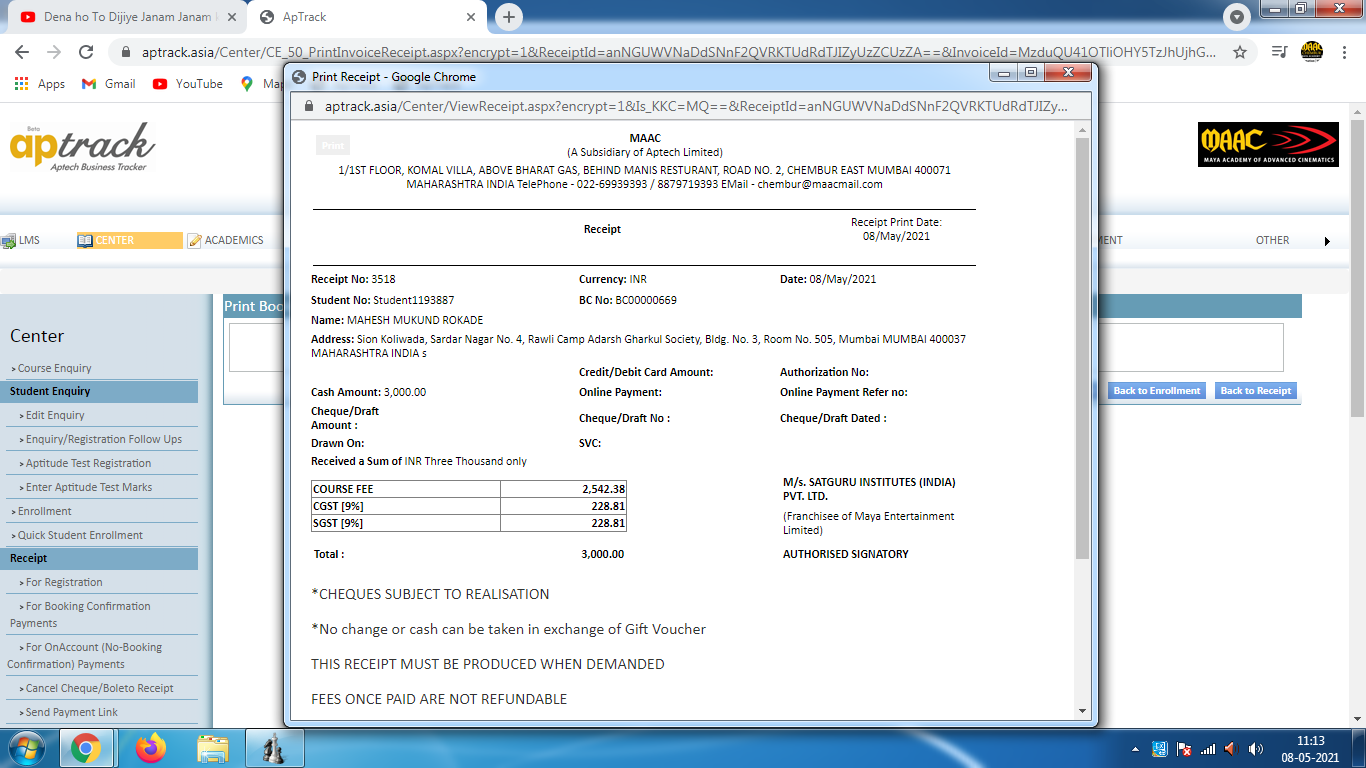The width and height of the screenshot is (1366, 768).
Task: Open the media control music icon
Action: click(x=1279, y=52)
